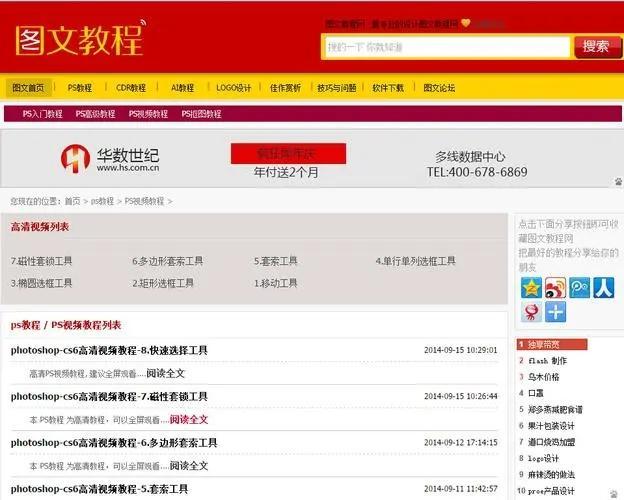Focus the search input field

(446, 47)
